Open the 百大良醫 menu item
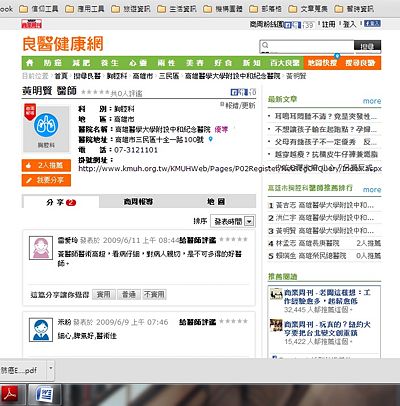The image size is (400, 406). [285, 63]
